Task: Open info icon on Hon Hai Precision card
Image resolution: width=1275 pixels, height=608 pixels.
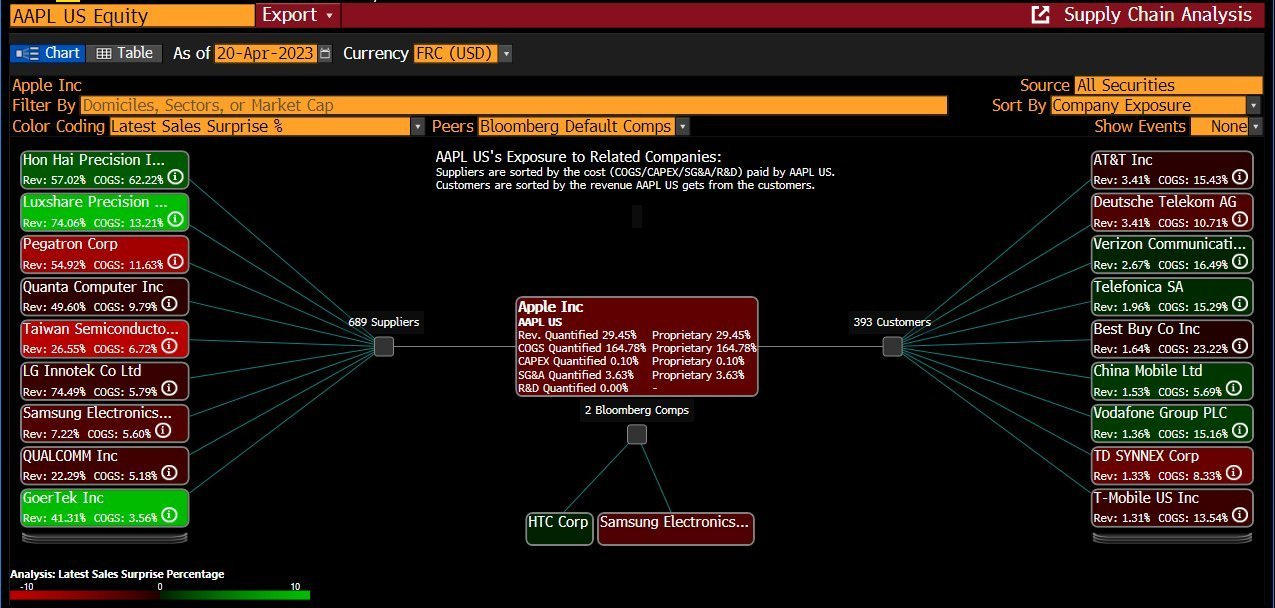Action: tap(175, 177)
